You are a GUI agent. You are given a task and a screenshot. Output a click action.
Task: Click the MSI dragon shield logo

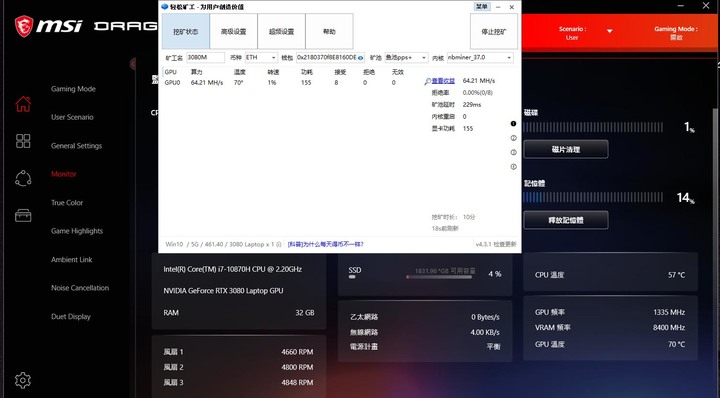pyautogui.click(x=24, y=26)
